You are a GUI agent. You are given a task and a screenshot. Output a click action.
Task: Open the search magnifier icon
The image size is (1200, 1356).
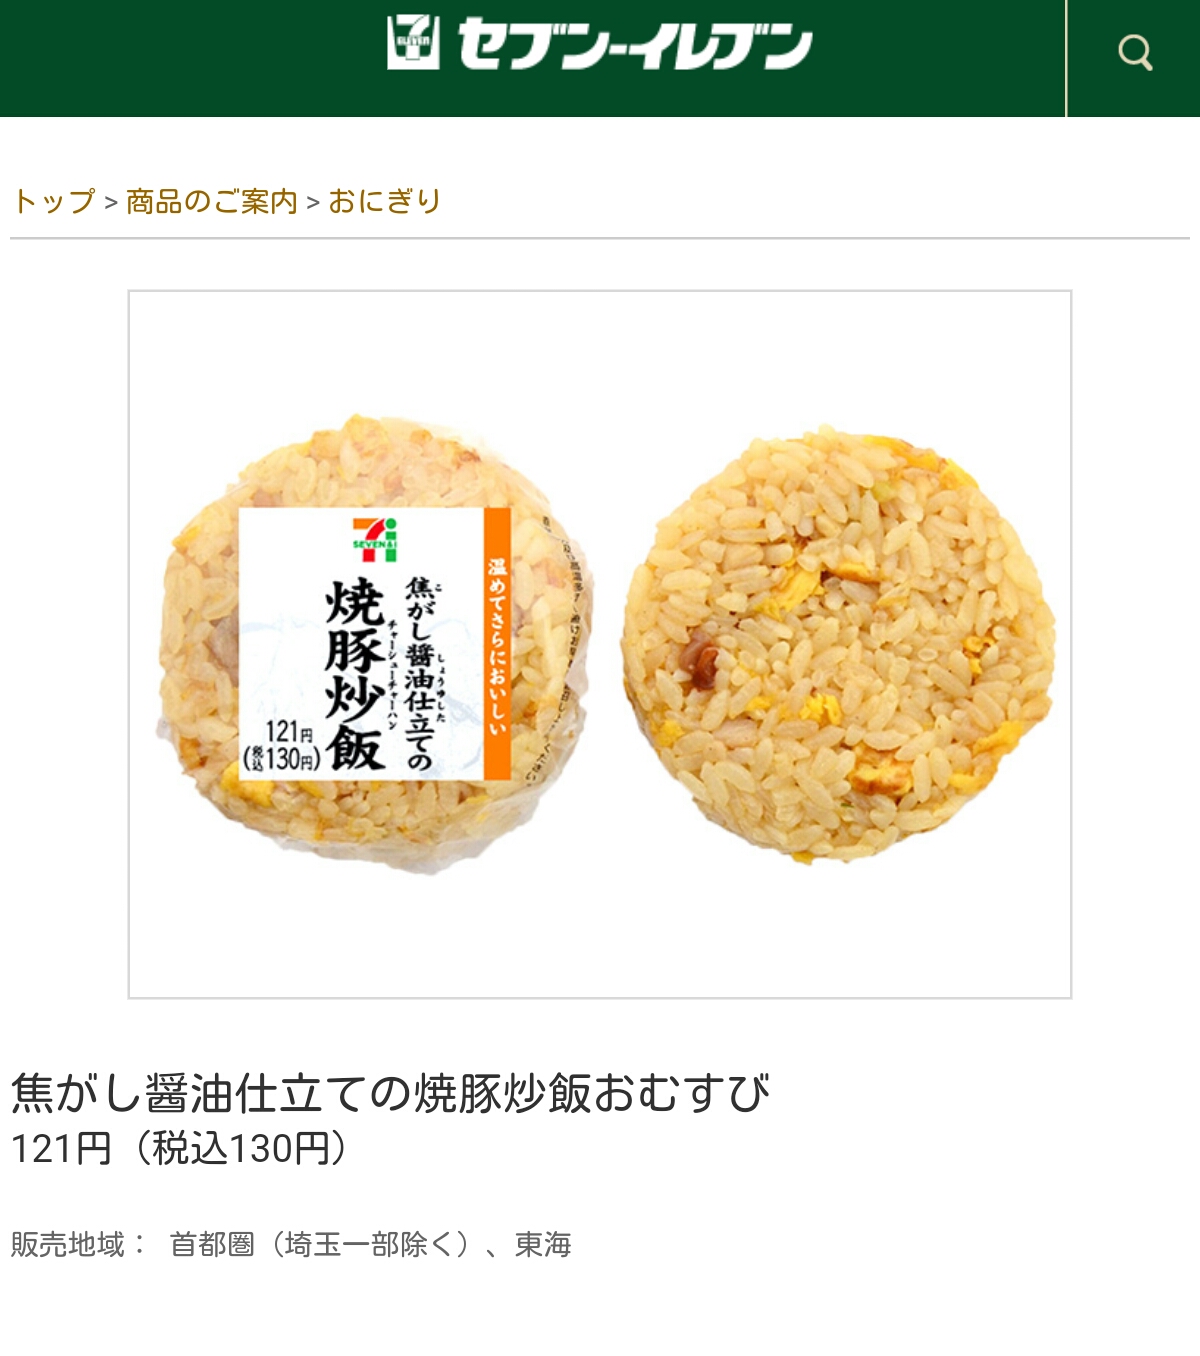[1134, 52]
